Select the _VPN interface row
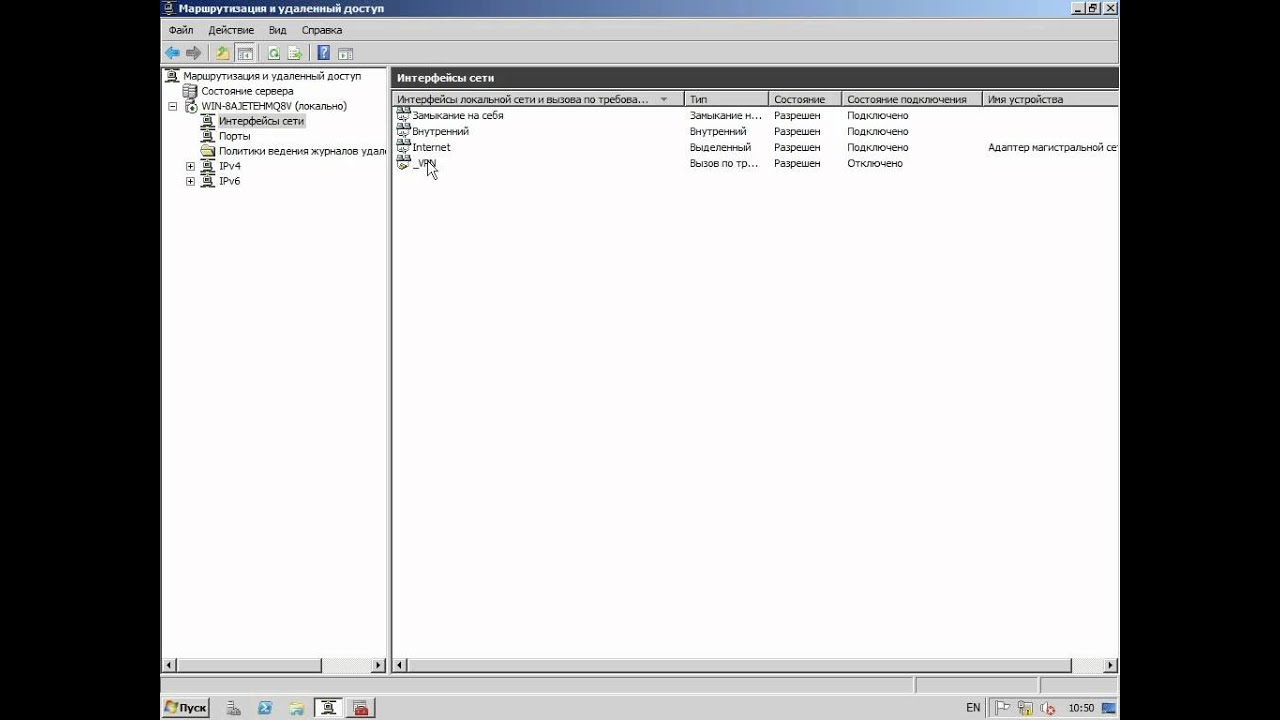The width and height of the screenshot is (1280, 720). click(x=755, y=163)
